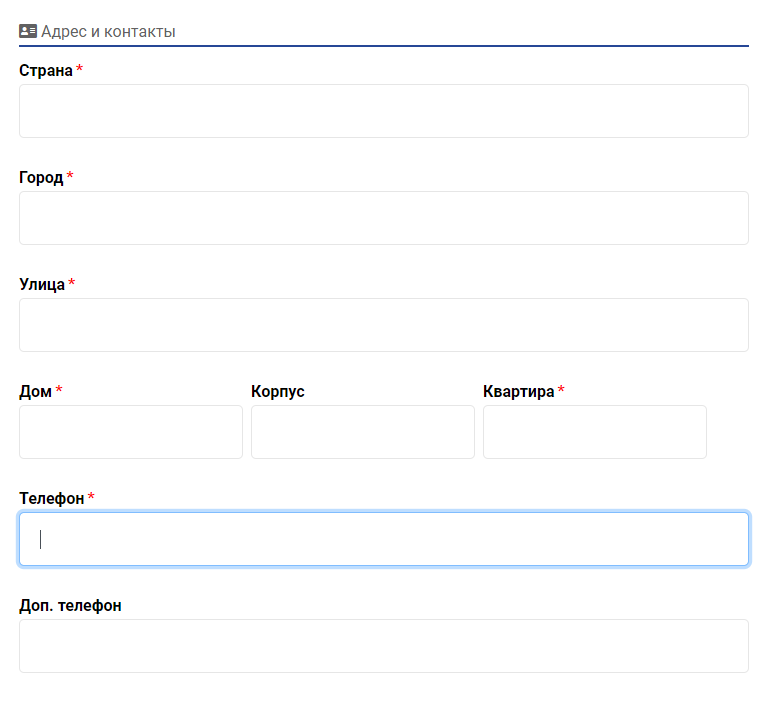Focus the Корпус text box

(x=363, y=432)
